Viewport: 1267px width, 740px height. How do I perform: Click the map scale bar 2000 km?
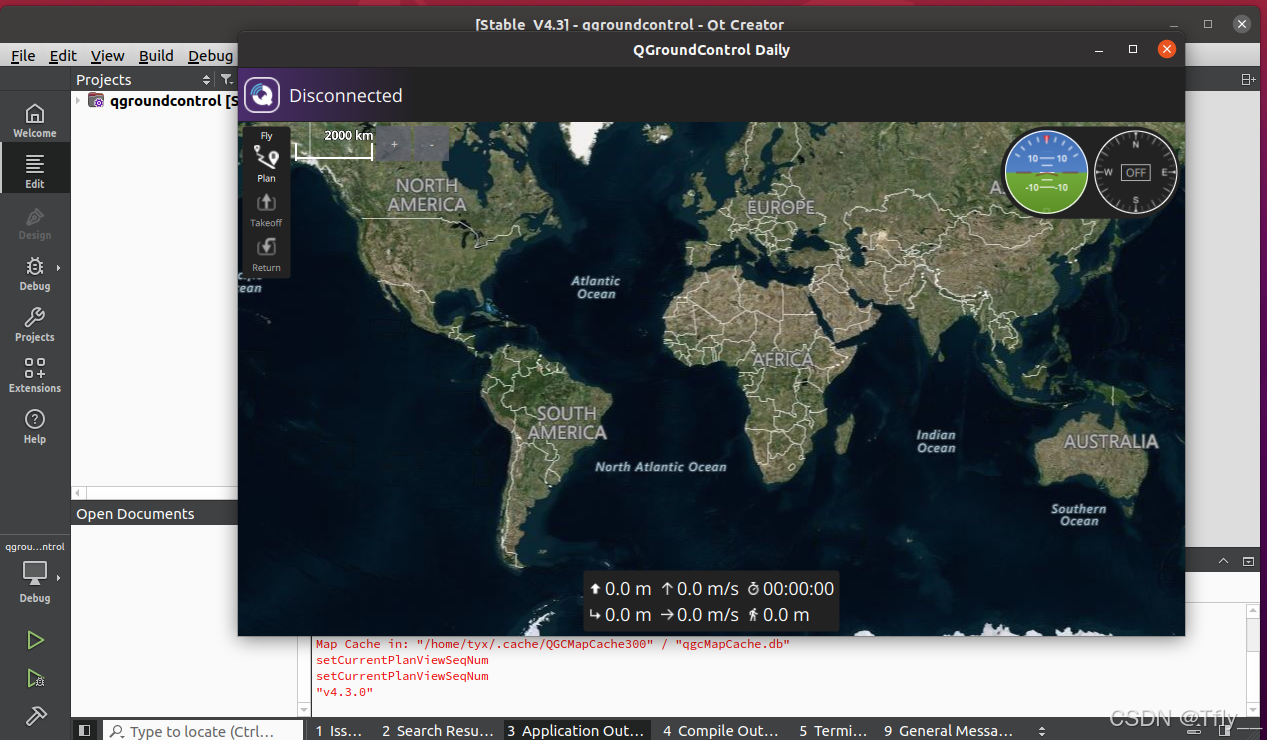coord(334,144)
